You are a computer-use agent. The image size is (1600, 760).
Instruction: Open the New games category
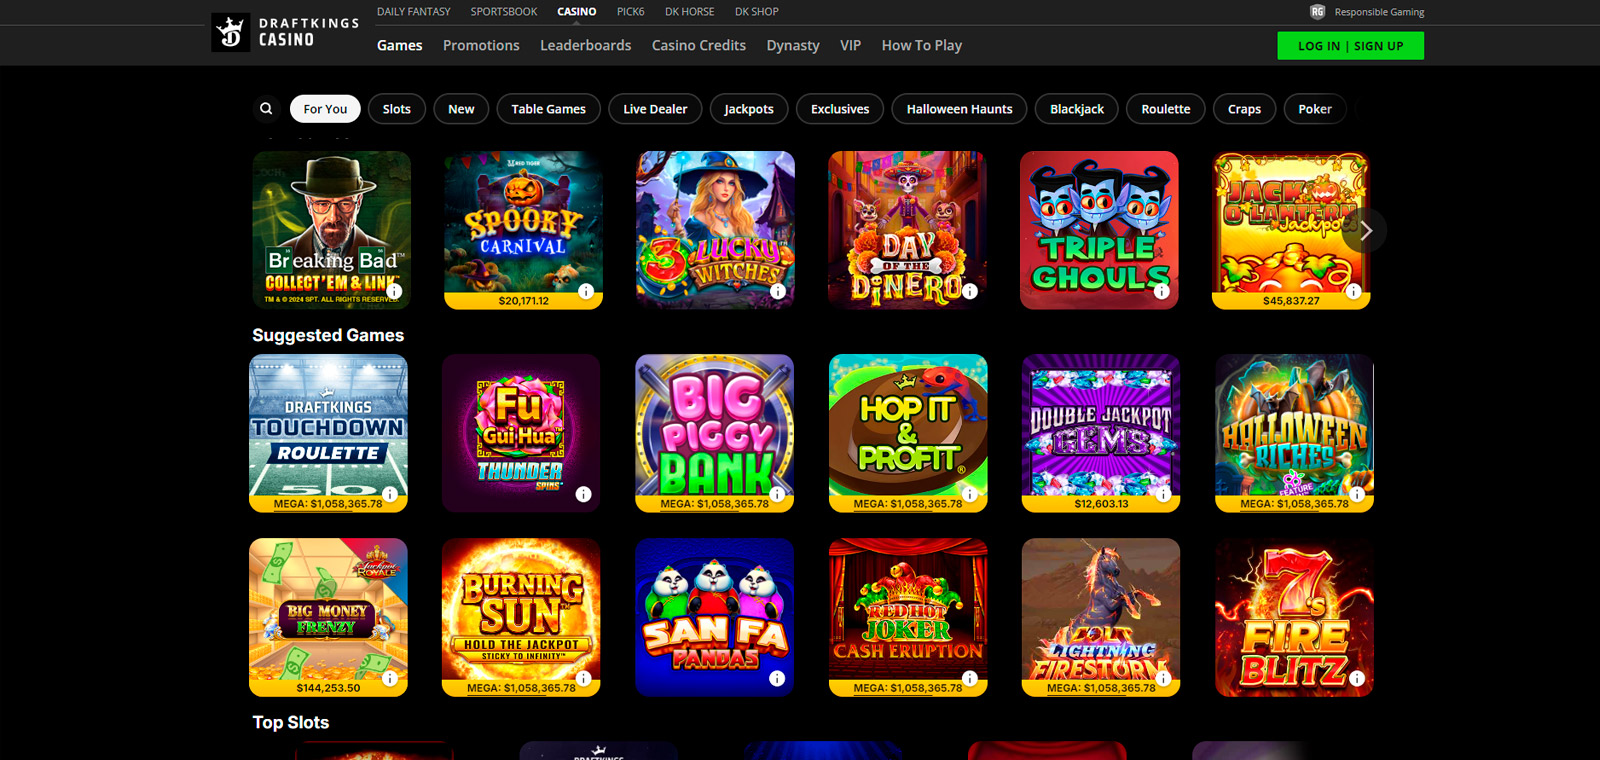pos(461,109)
